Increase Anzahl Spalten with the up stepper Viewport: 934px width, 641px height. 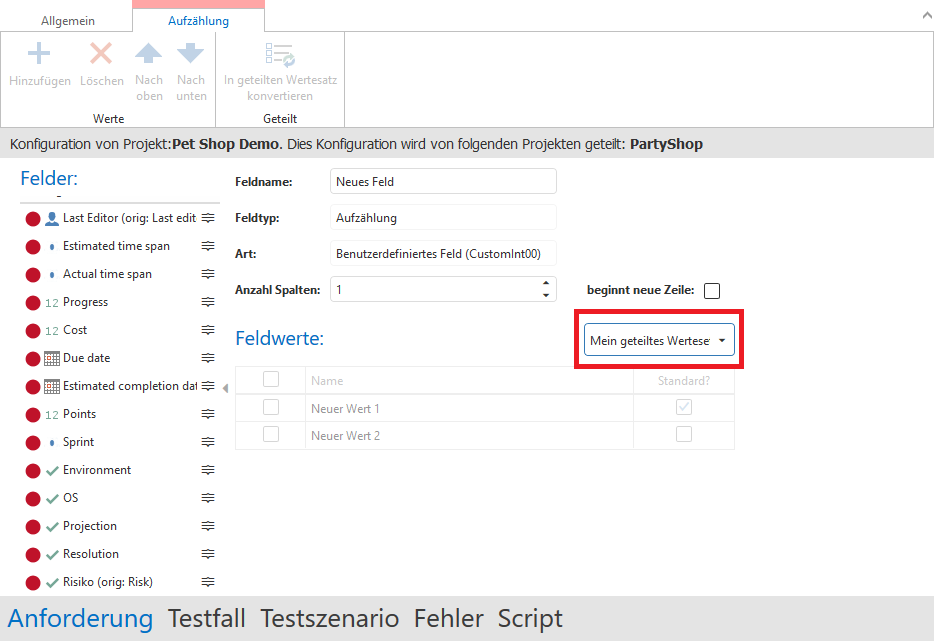[546, 284]
